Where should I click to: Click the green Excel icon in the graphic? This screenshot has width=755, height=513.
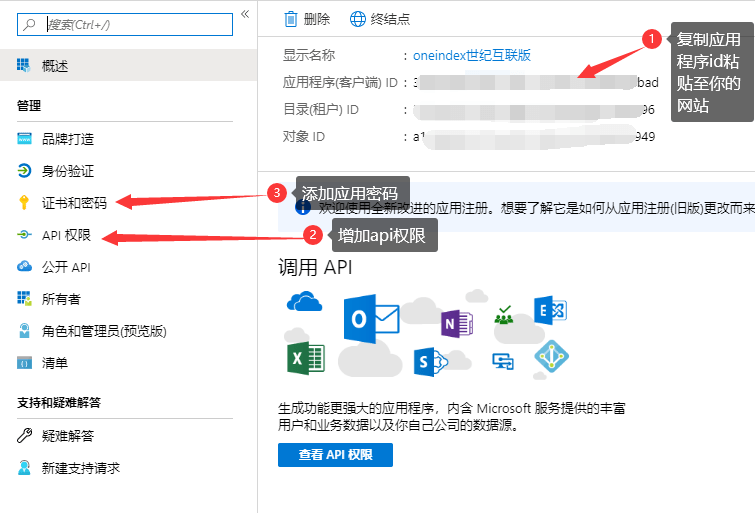pos(305,357)
